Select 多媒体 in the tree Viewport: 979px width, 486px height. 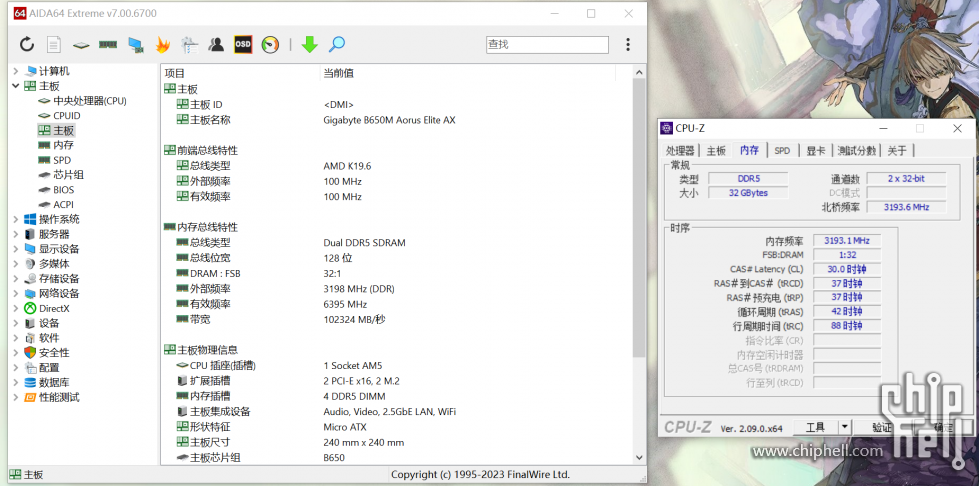pyautogui.click(x=54, y=264)
